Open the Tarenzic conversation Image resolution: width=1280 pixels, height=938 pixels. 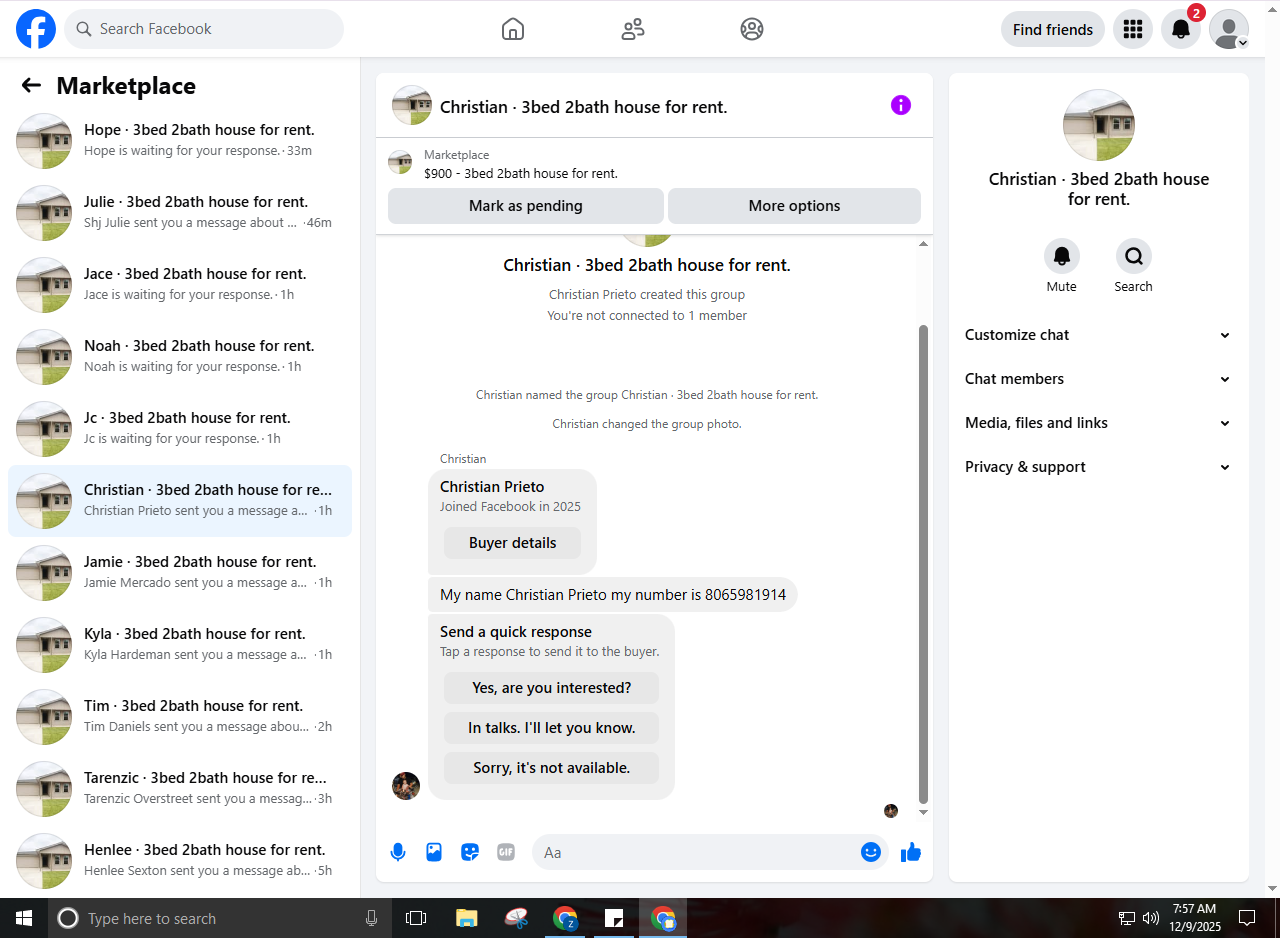(x=180, y=789)
